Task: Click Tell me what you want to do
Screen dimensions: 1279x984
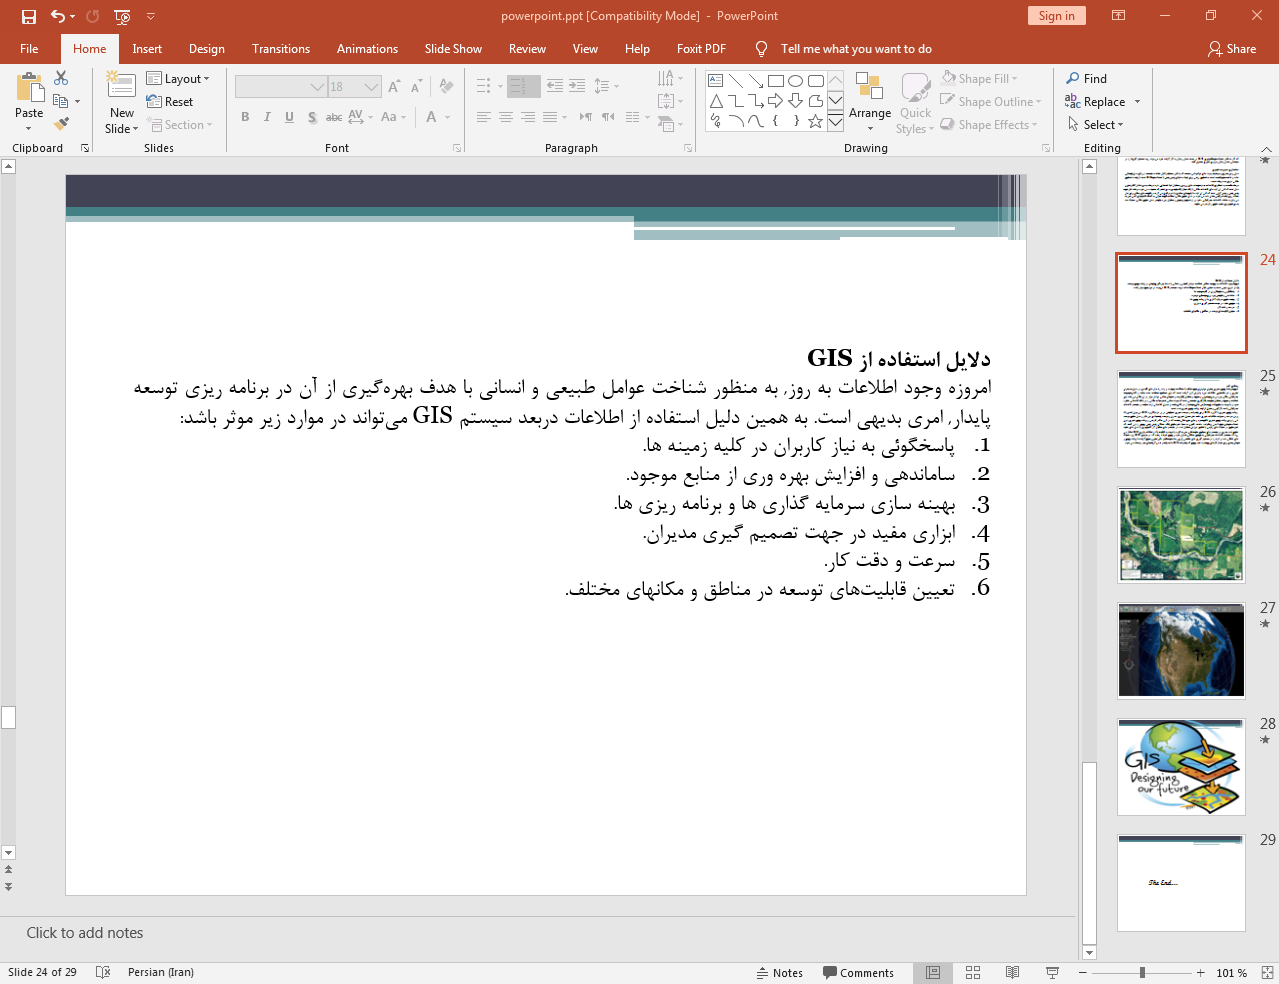Action: 856,48
